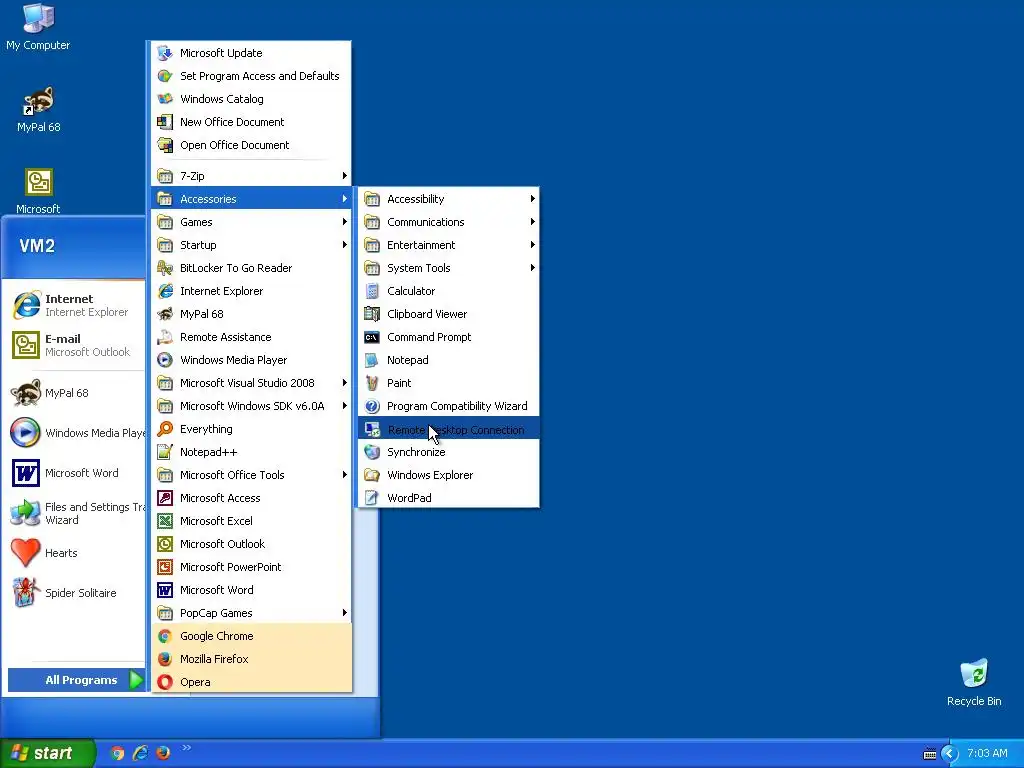This screenshot has width=1024, height=768.
Task: Select Microsoft Word in programs list
Action: [x=251, y=590]
